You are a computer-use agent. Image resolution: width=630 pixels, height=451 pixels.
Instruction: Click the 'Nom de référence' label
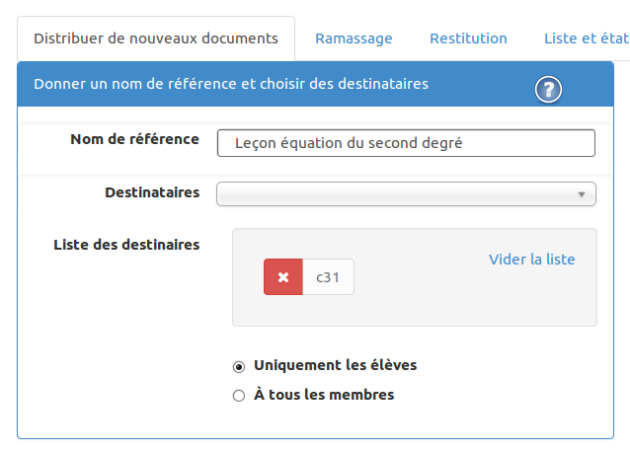point(135,139)
